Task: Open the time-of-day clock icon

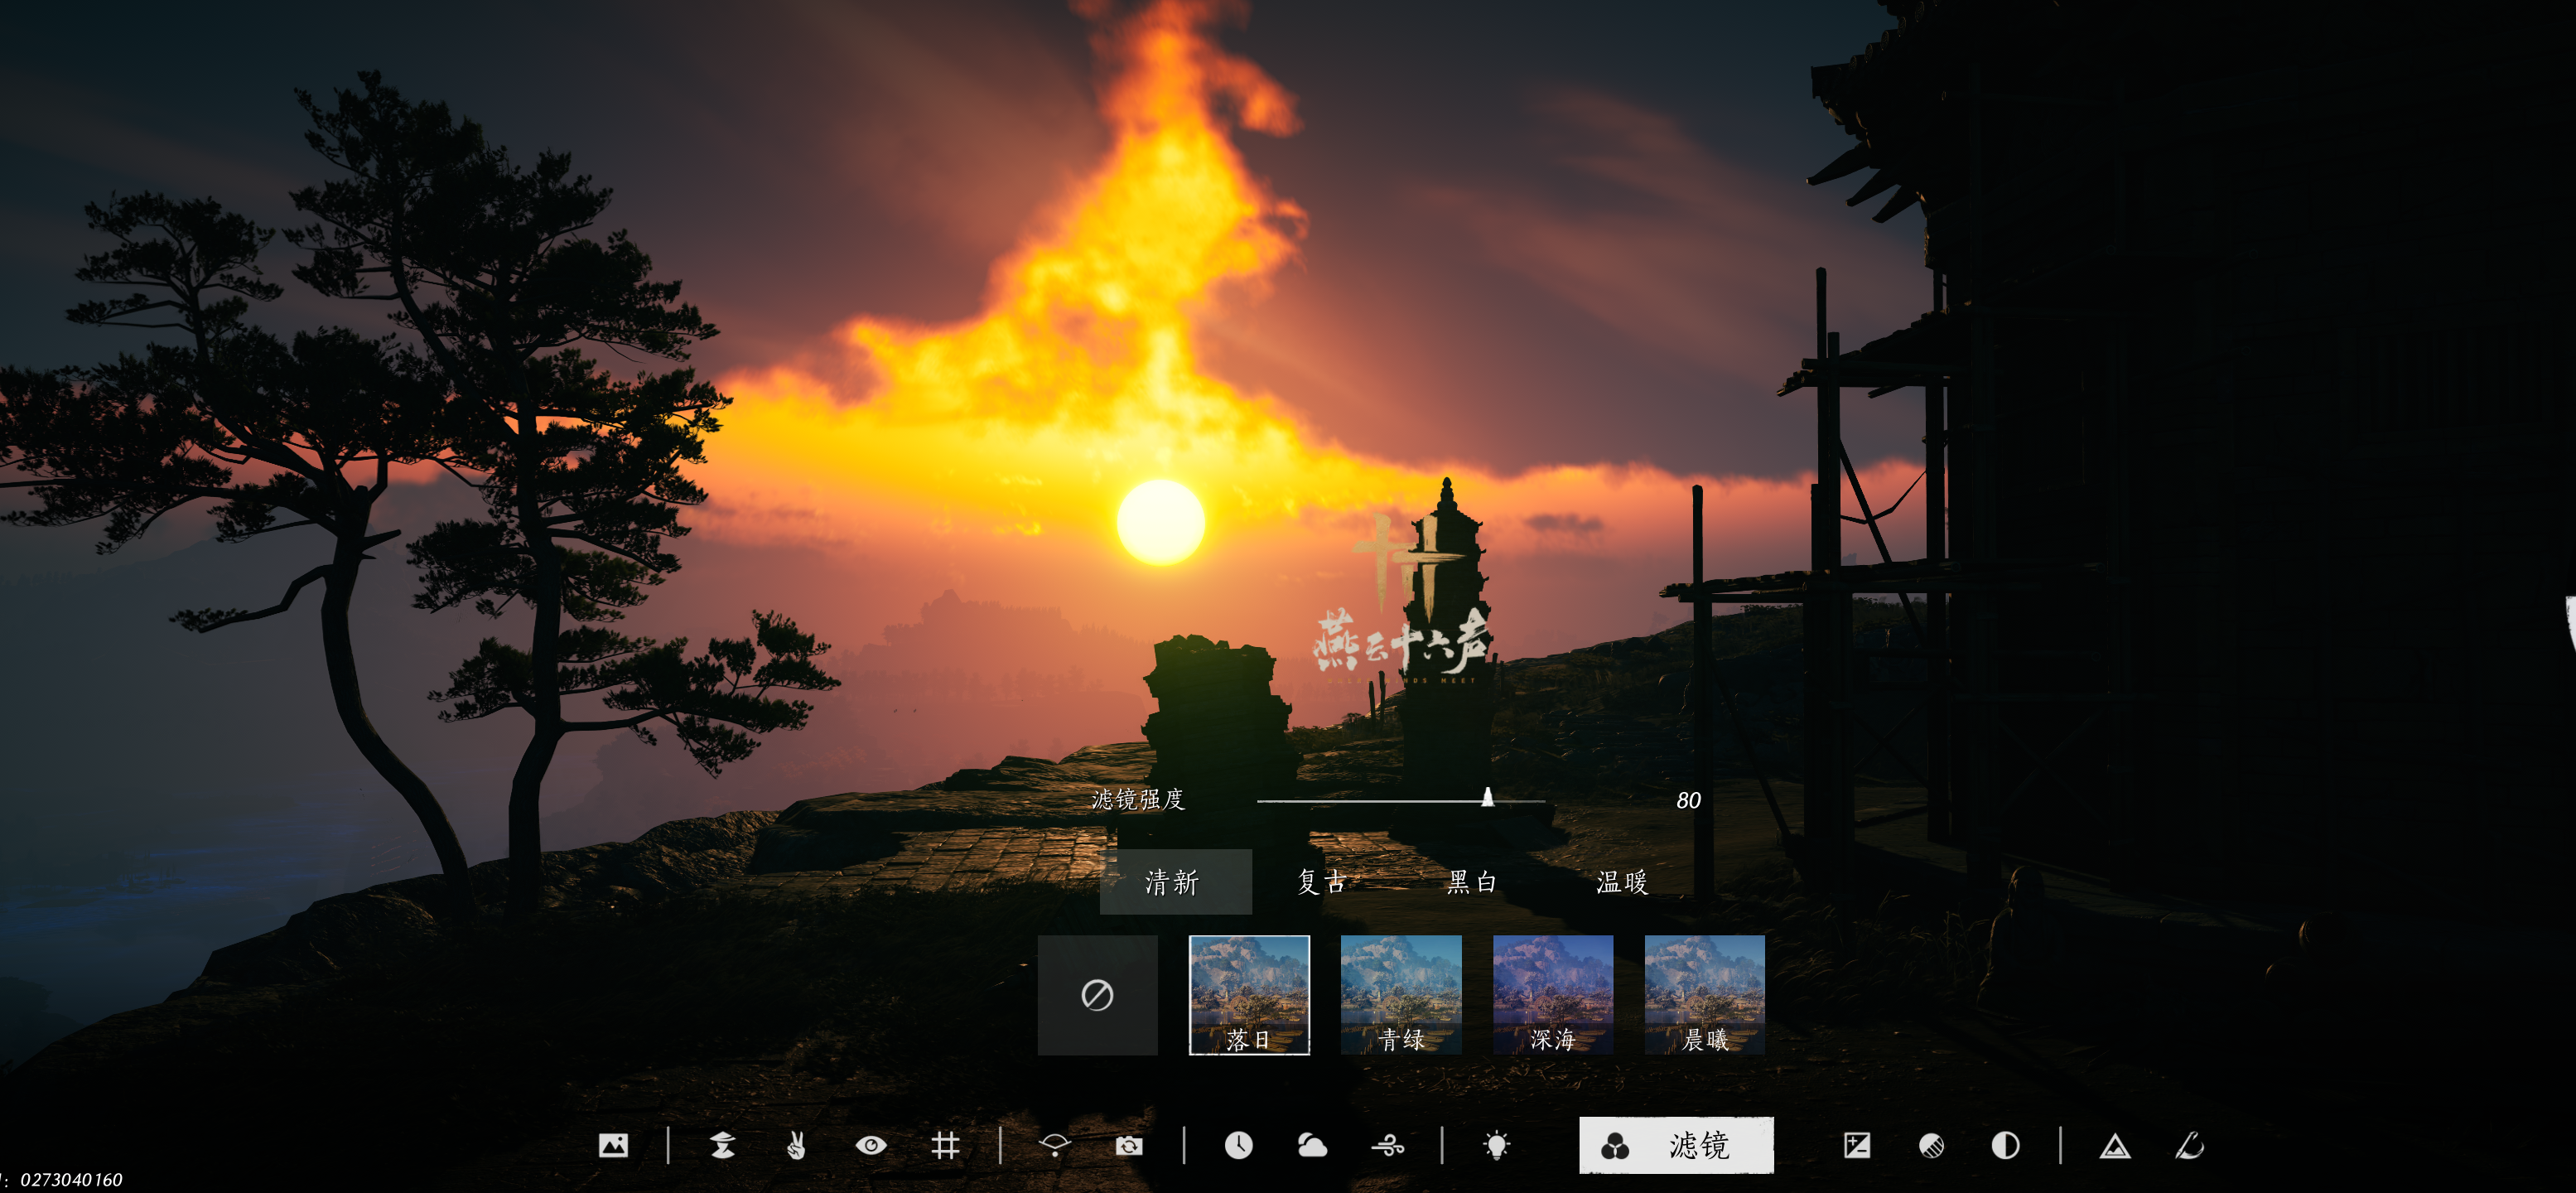Action: tap(1239, 1145)
